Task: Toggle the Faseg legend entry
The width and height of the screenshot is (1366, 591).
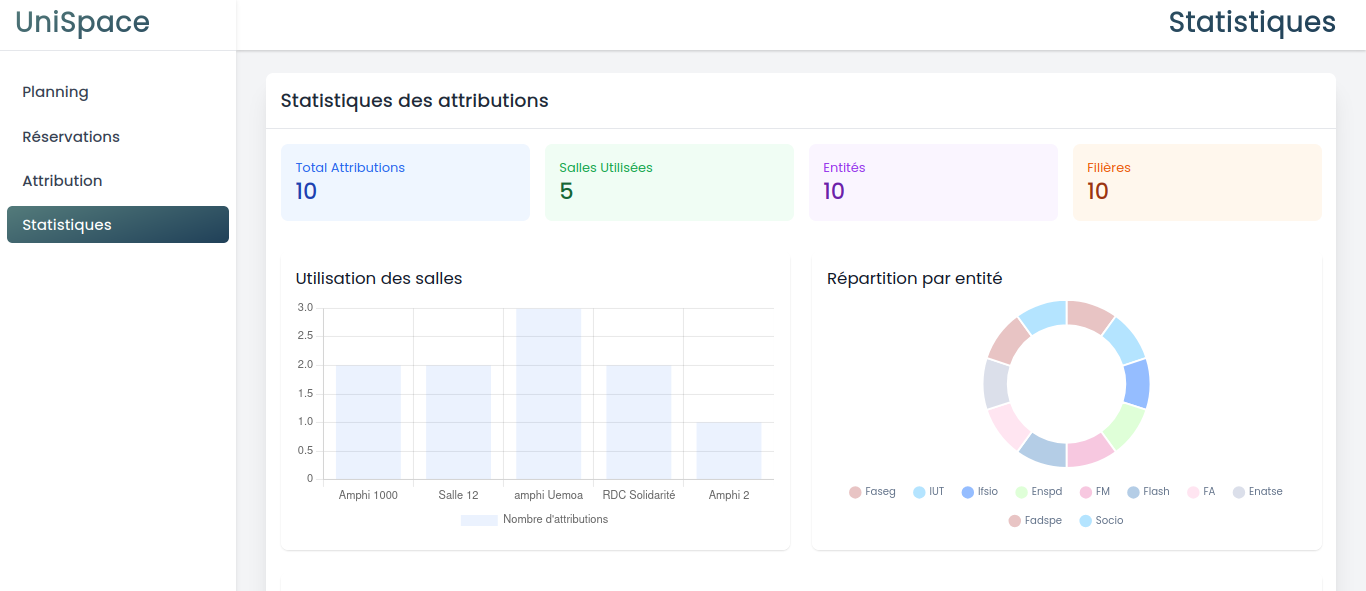Action: [872, 492]
